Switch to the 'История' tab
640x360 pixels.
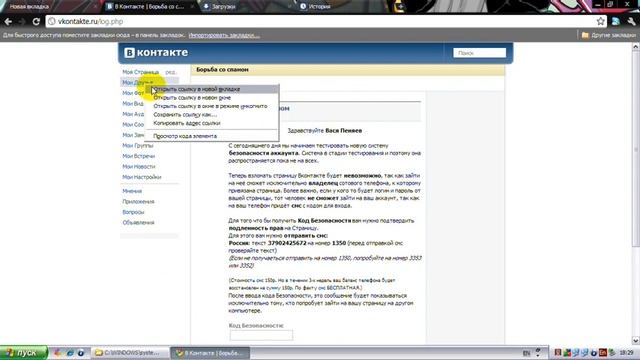click(x=342, y=7)
